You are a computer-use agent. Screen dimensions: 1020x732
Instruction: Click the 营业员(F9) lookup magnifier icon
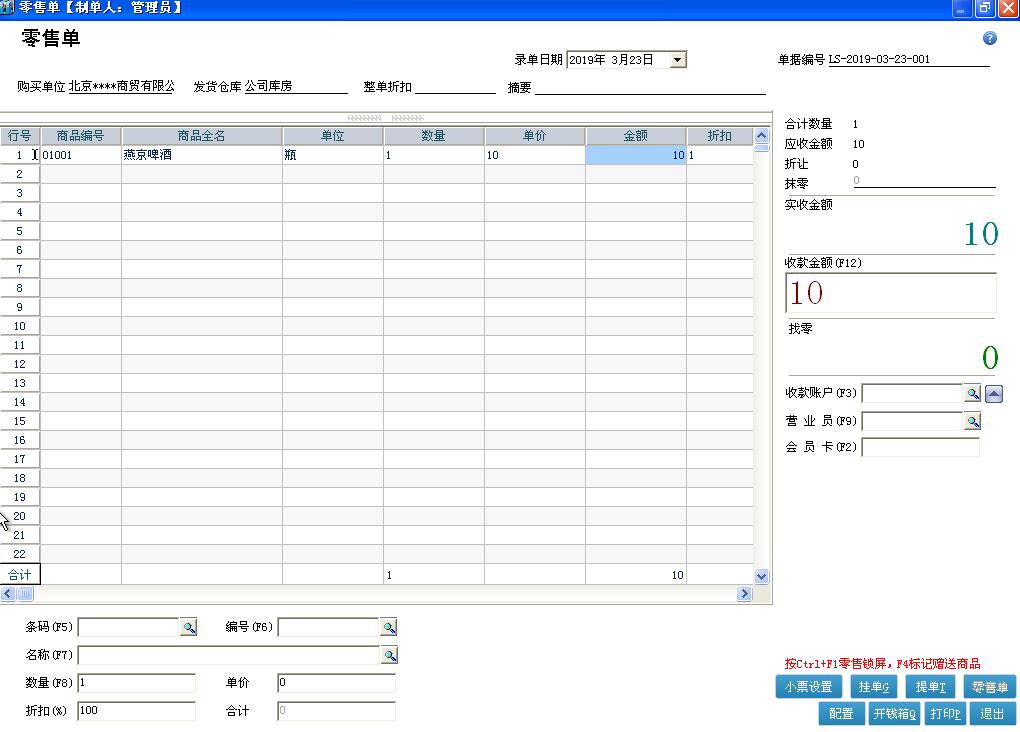(972, 421)
